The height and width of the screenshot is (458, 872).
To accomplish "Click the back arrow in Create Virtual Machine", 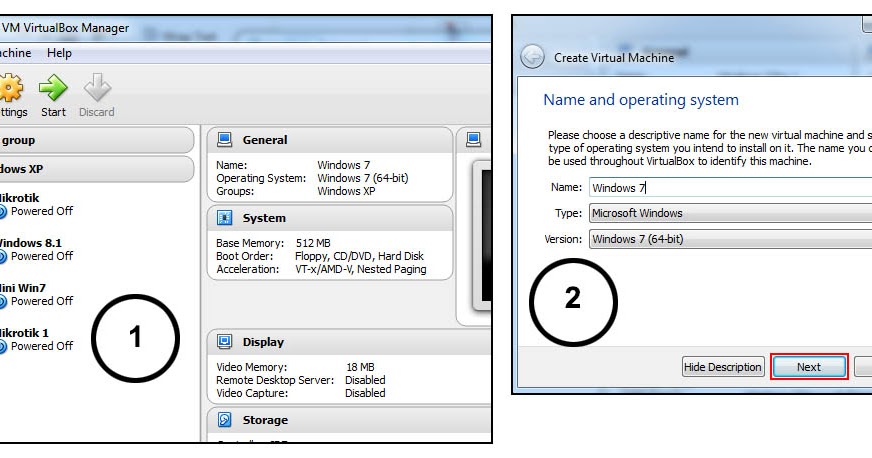I will (x=532, y=57).
